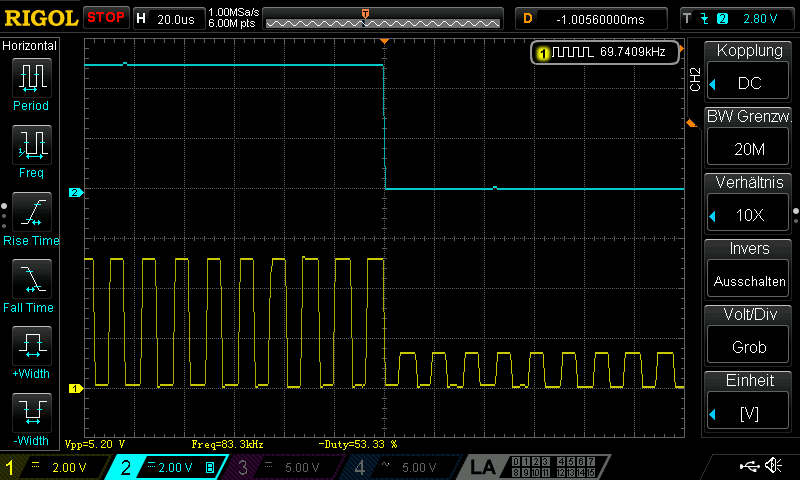
Task: Click the orange trigger level marker at right edge
Action: [691, 123]
